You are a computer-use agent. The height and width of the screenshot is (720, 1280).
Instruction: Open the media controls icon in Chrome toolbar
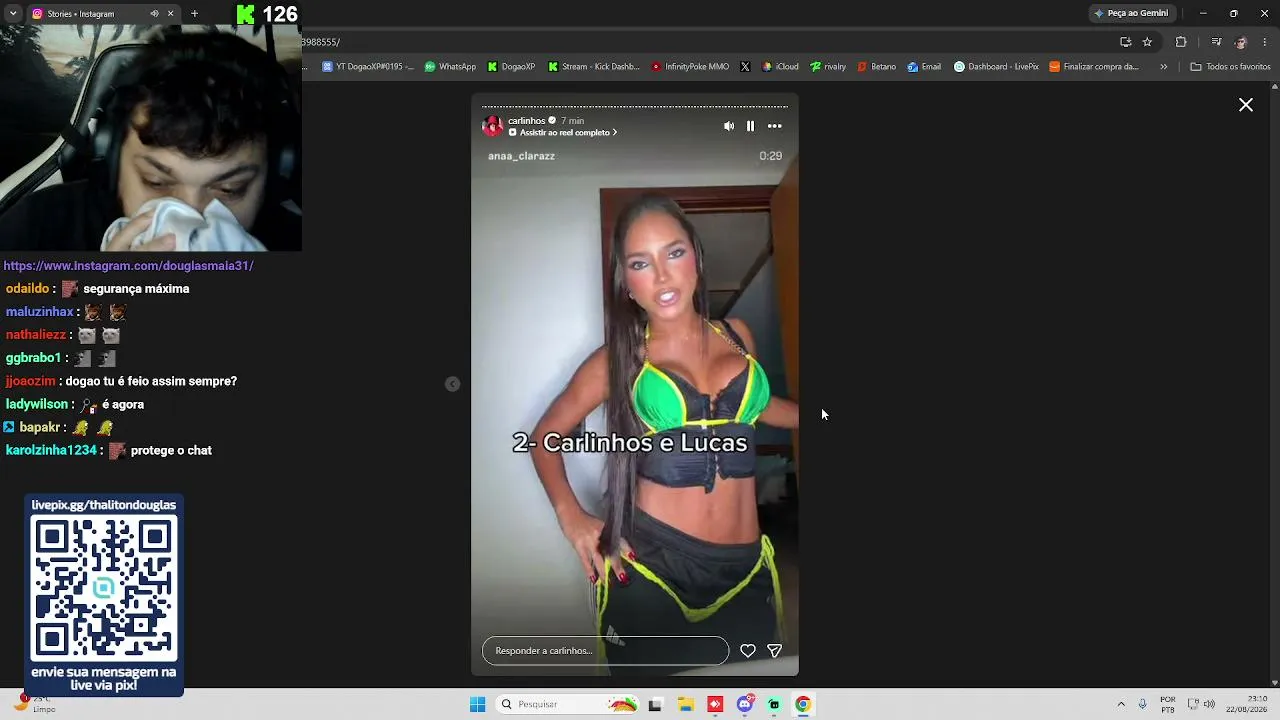point(1216,42)
